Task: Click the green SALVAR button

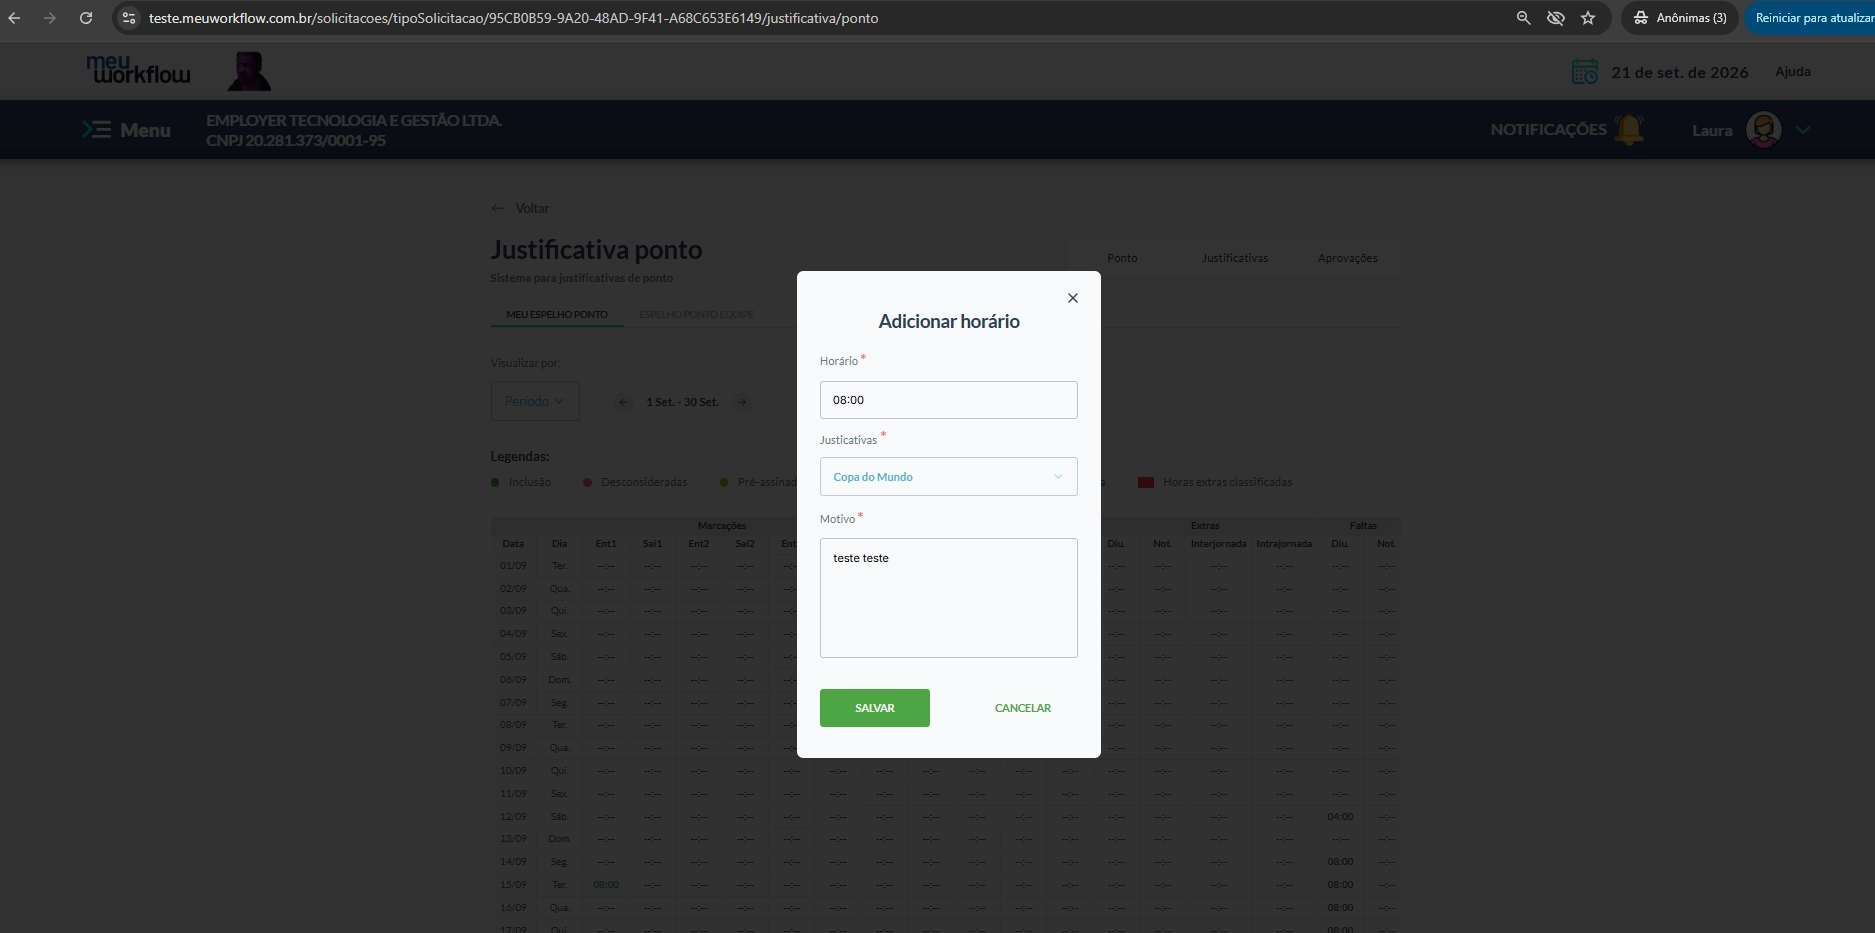Action: click(x=874, y=708)
